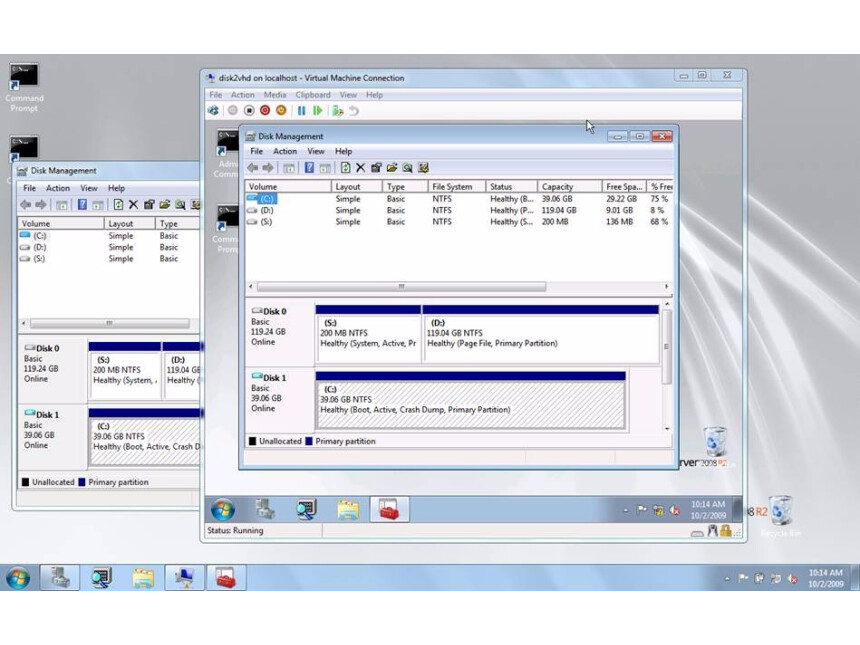The width and height of the screenshot is (860, 645).
Task: Expand hidden tray icons arrow in guest taskbar
Action: click(626, 510)
